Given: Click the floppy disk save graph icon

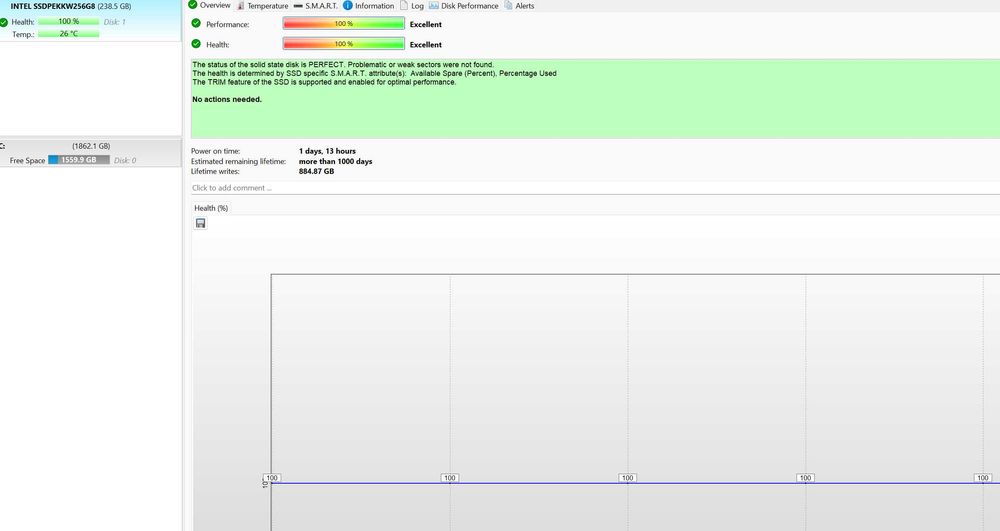Looking at the screenshot, I should (x=200, y=223).
